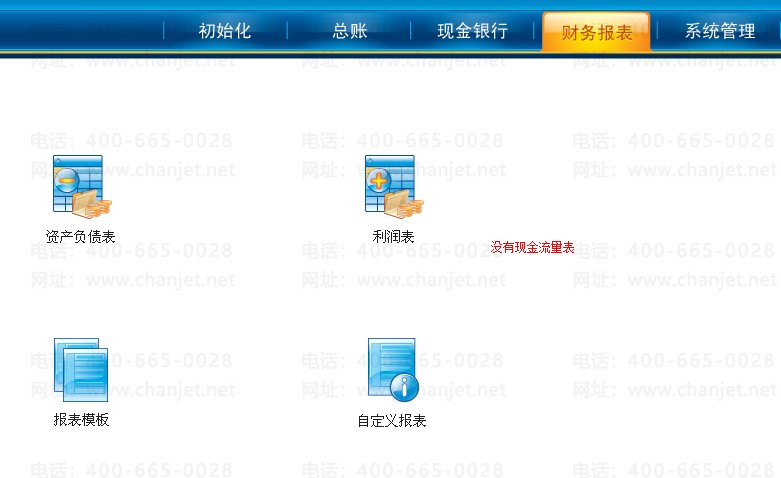Switch to the 总账 tab

[x=349, y=31]
